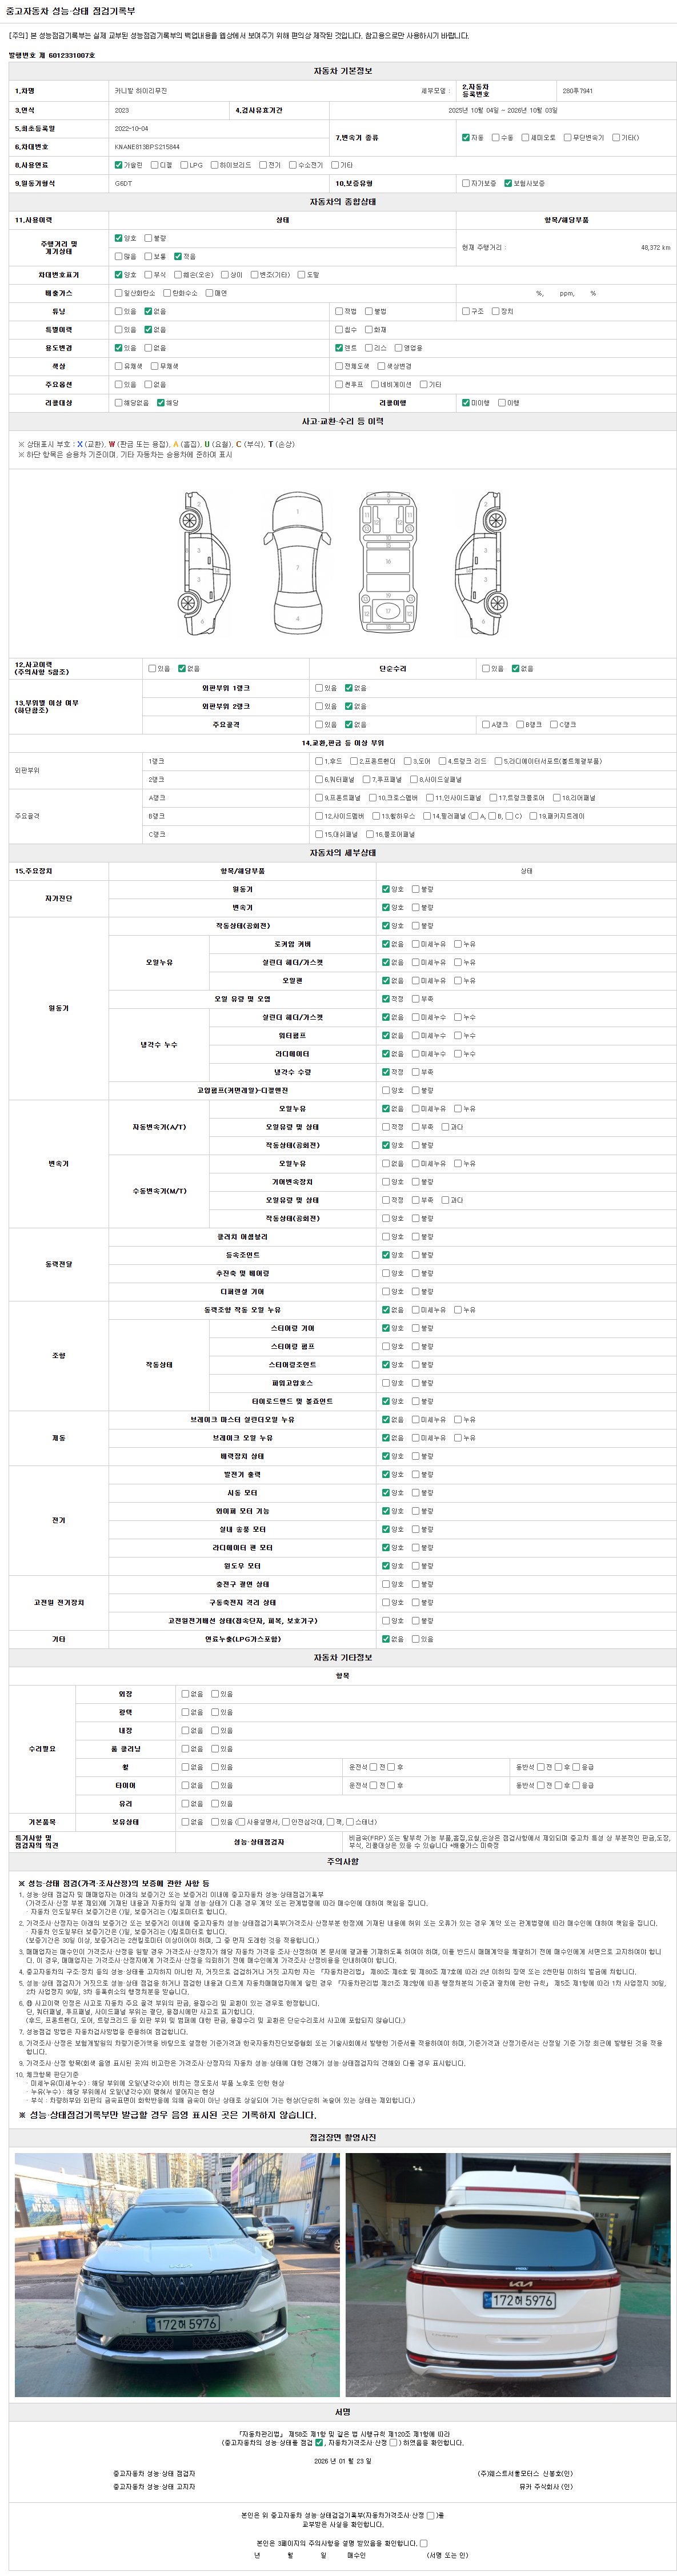Image resolution: width=677 pixels, height=2576 pixels.
Task: Check the LPG fuel checkbox
Action: (184, 165)
